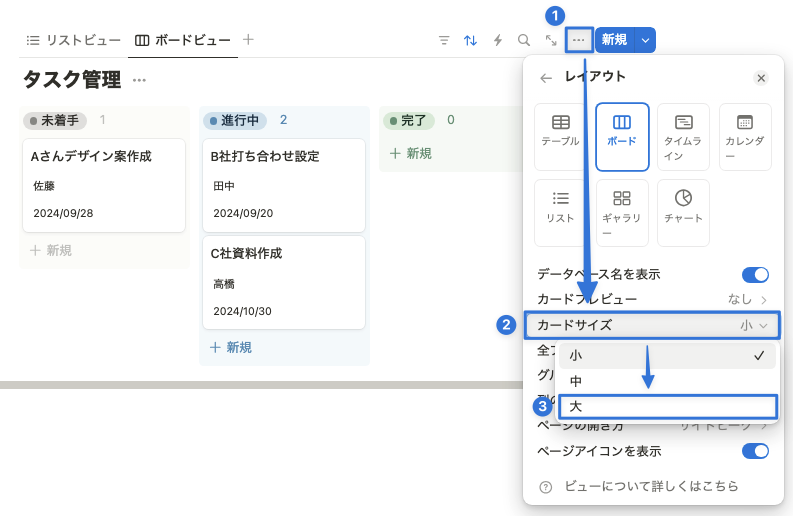Screen dimensions: 793x516
Task: Select the タイムライン layout option
Action: [683, 137]
